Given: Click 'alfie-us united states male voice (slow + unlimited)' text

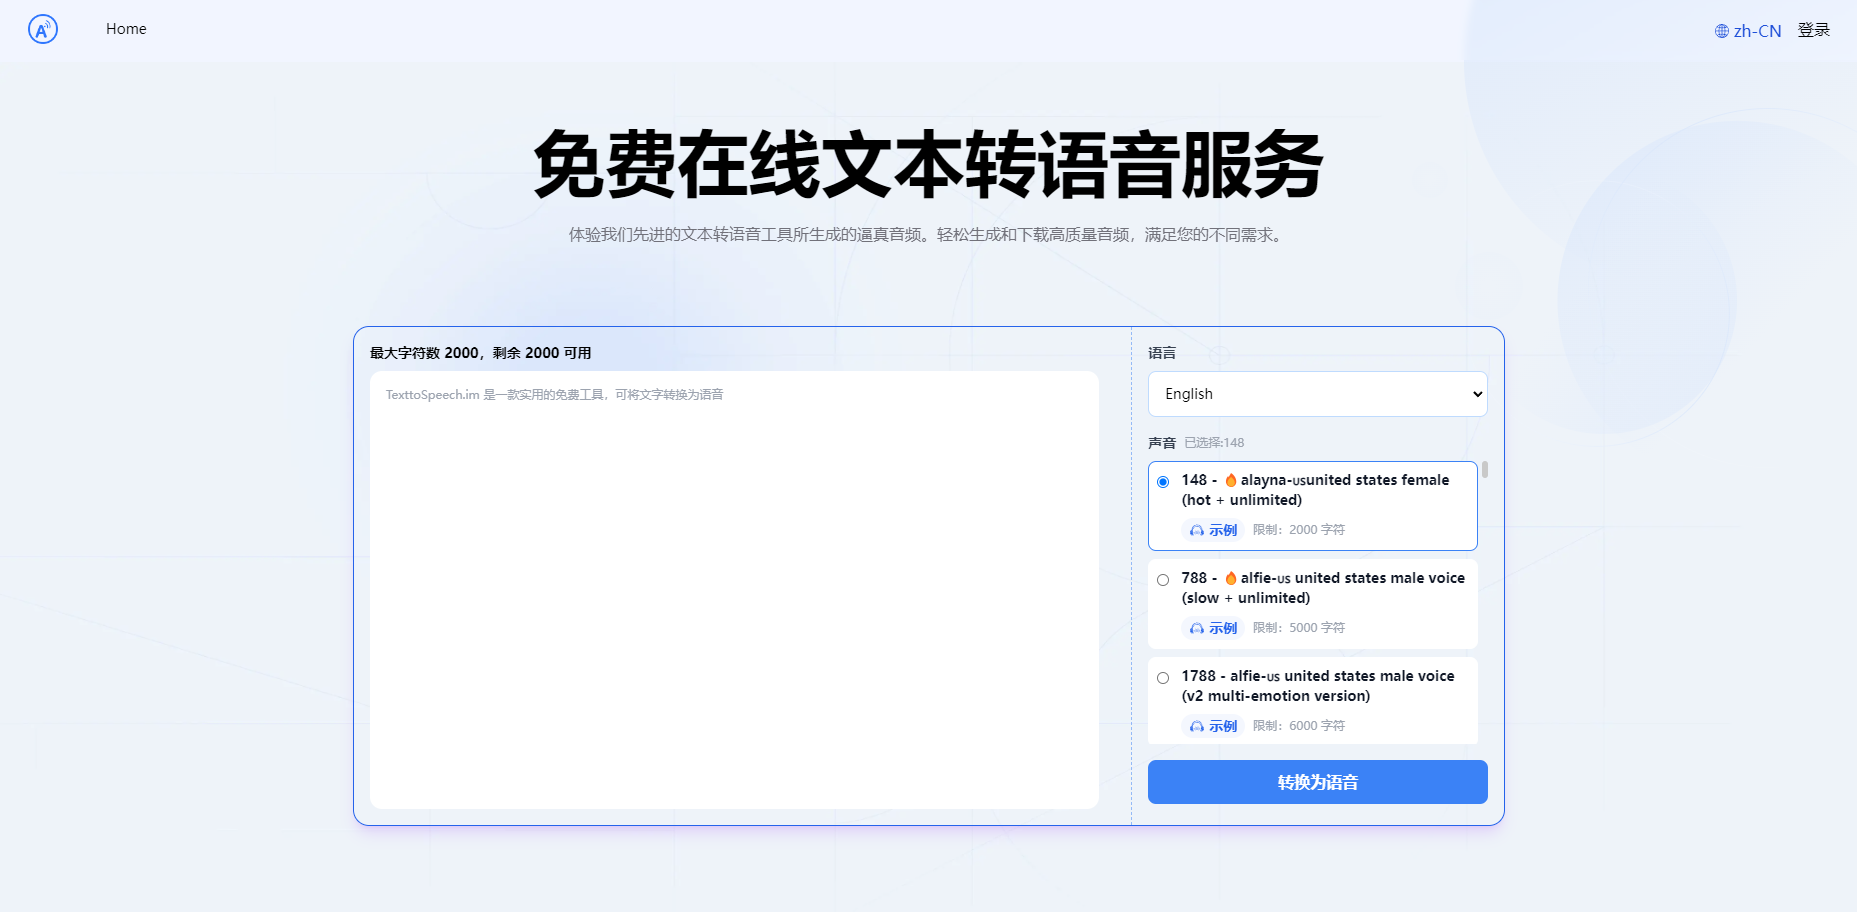Looking at the screenshot, I should tap(1323, 588).
